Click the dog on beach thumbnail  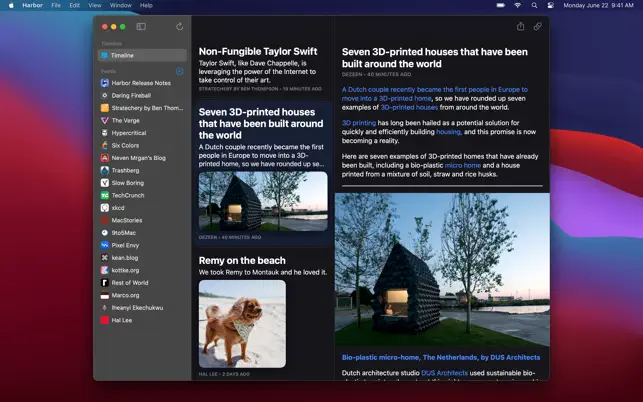[242, 324]
